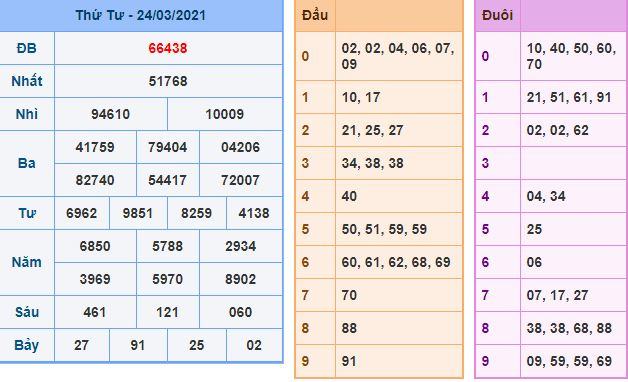This screenshot has width=628, height=382.
Task: Click Đuôi row 8 values 38, 38, 68, 88
Action: click(569, 328)
